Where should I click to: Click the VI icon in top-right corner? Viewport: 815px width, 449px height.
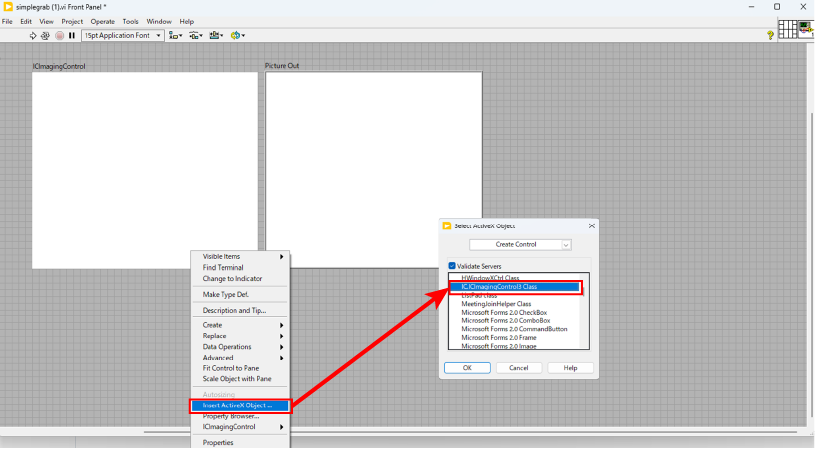[x=806, y=29]
